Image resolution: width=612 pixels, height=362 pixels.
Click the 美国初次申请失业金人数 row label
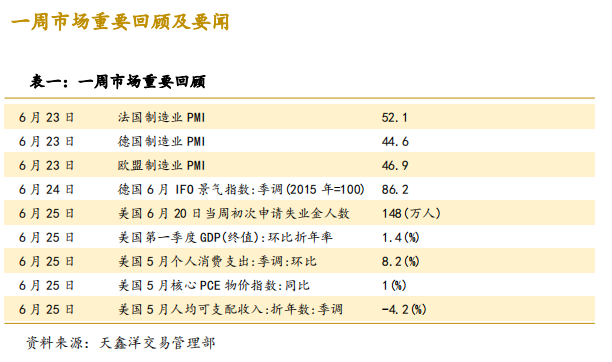click(234, 213)
